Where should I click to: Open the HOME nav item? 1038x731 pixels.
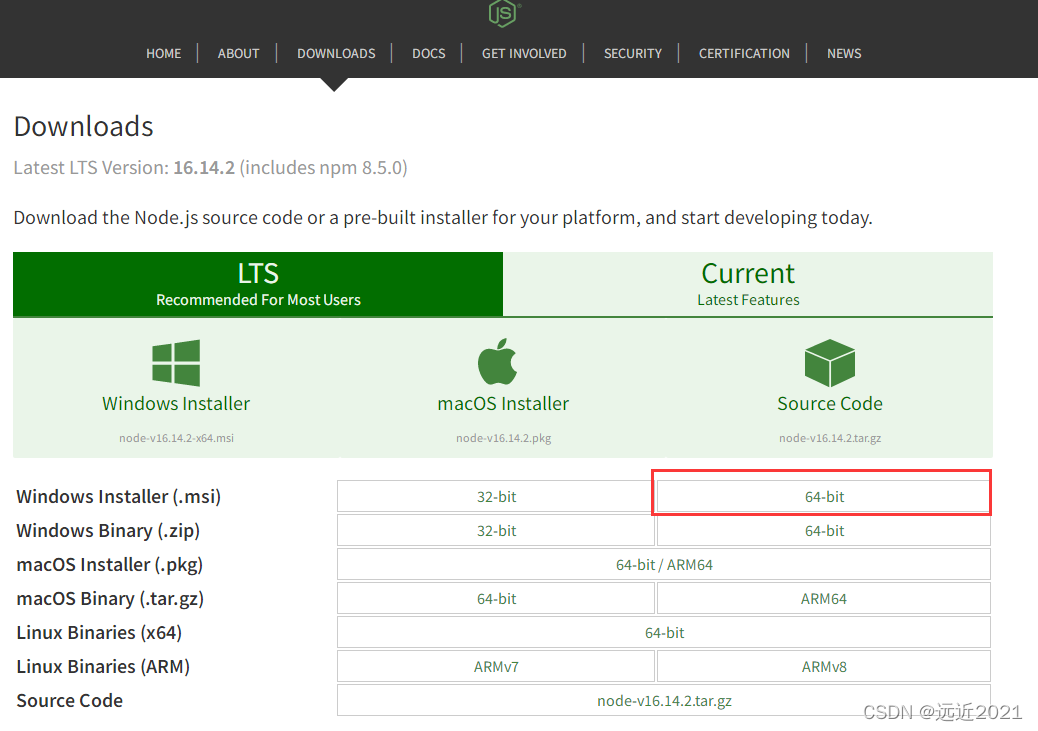point(164,54)
